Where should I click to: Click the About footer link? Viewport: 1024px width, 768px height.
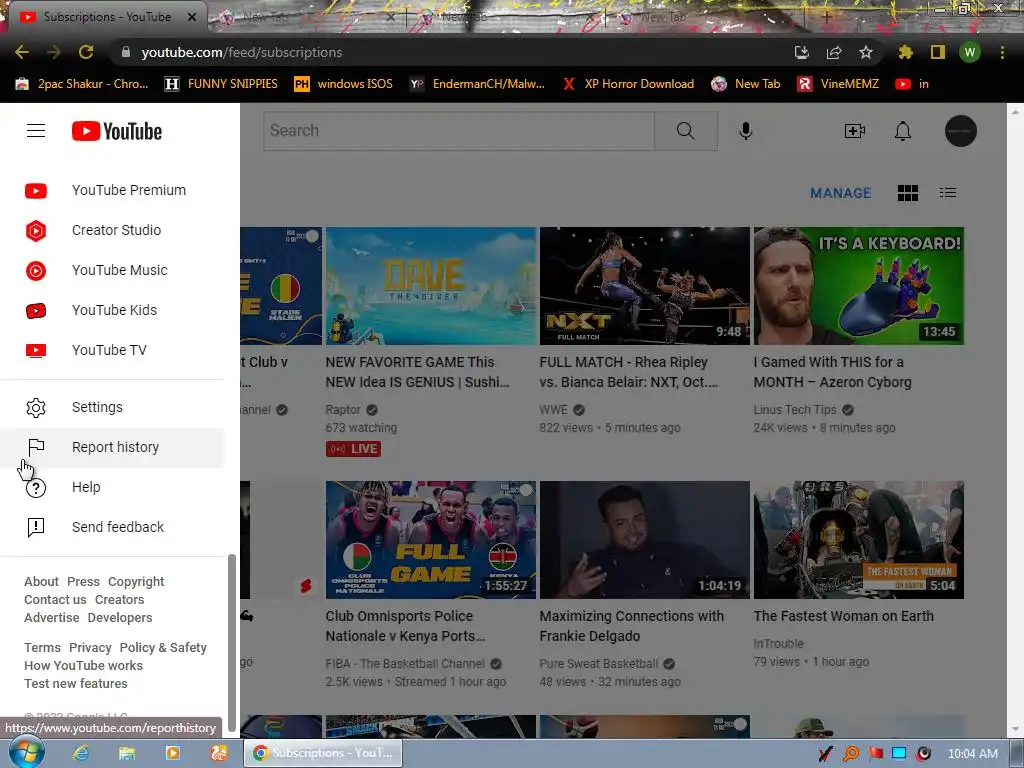point(41,581)
